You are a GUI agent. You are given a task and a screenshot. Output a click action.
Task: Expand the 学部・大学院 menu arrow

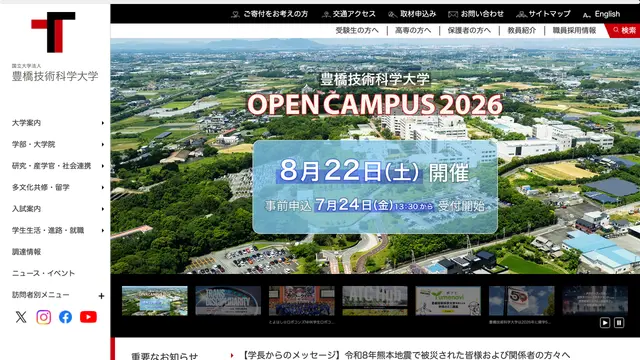pos(102,144)
